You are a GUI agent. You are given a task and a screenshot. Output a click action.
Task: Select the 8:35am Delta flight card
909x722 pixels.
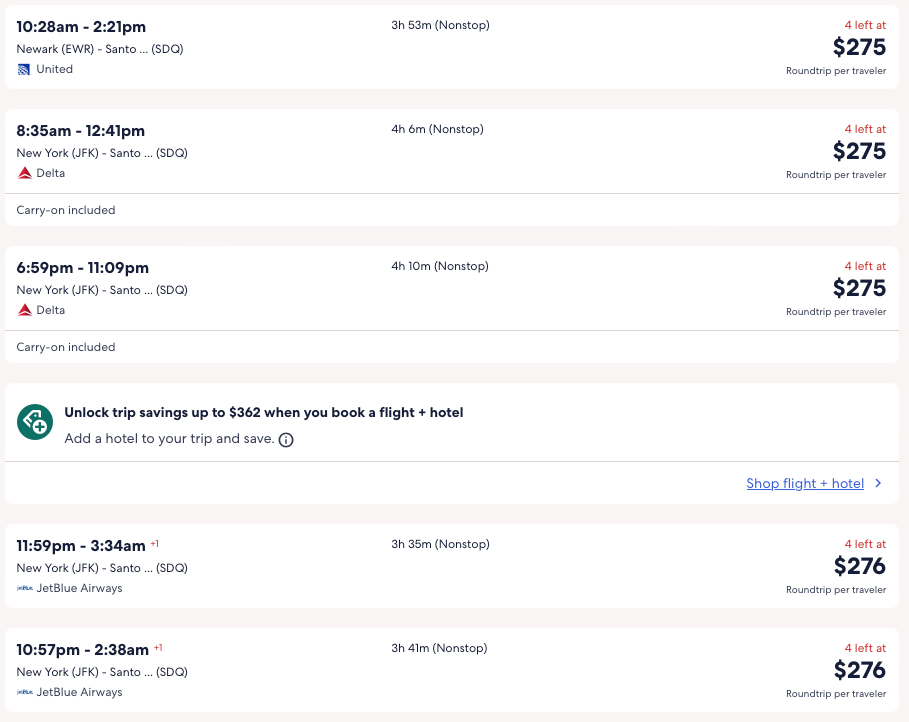[x=80, y=131]
